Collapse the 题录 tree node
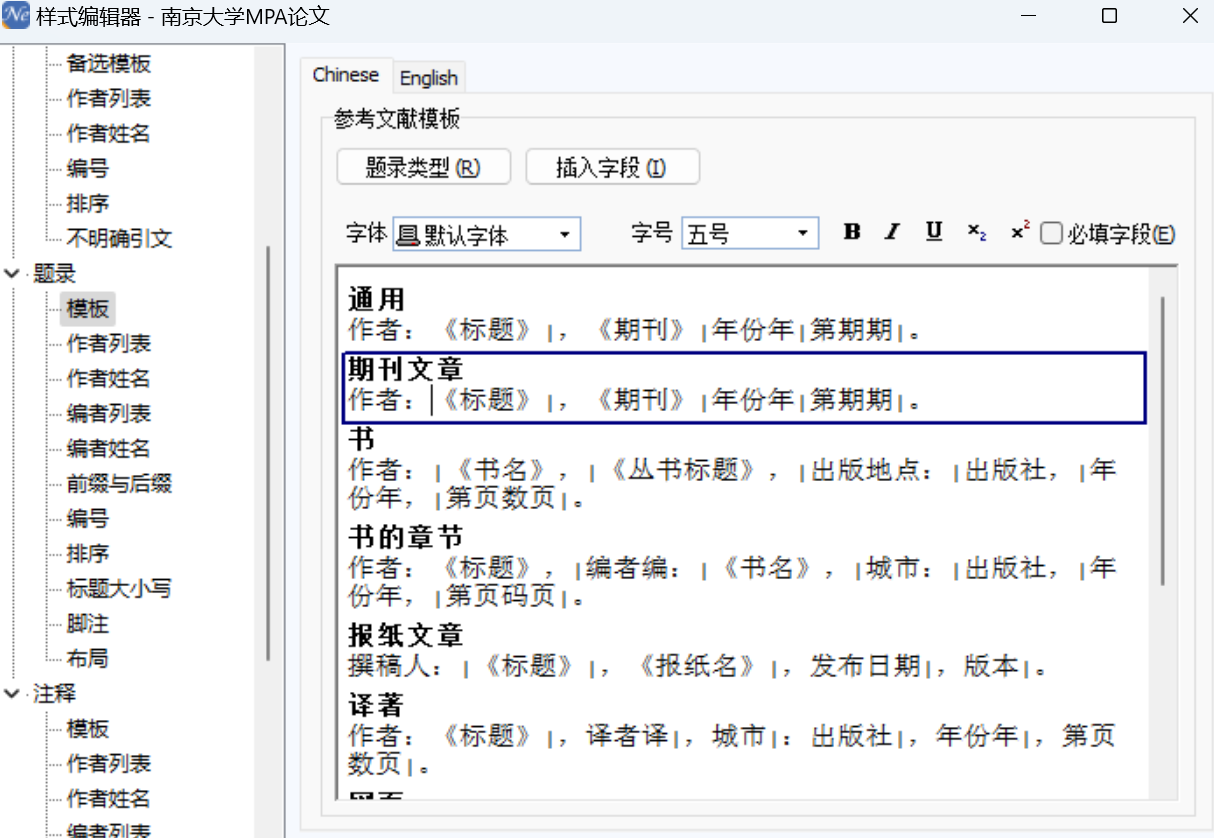The width and height of the screenshot is (1214, 838). (x=12, y=273)
